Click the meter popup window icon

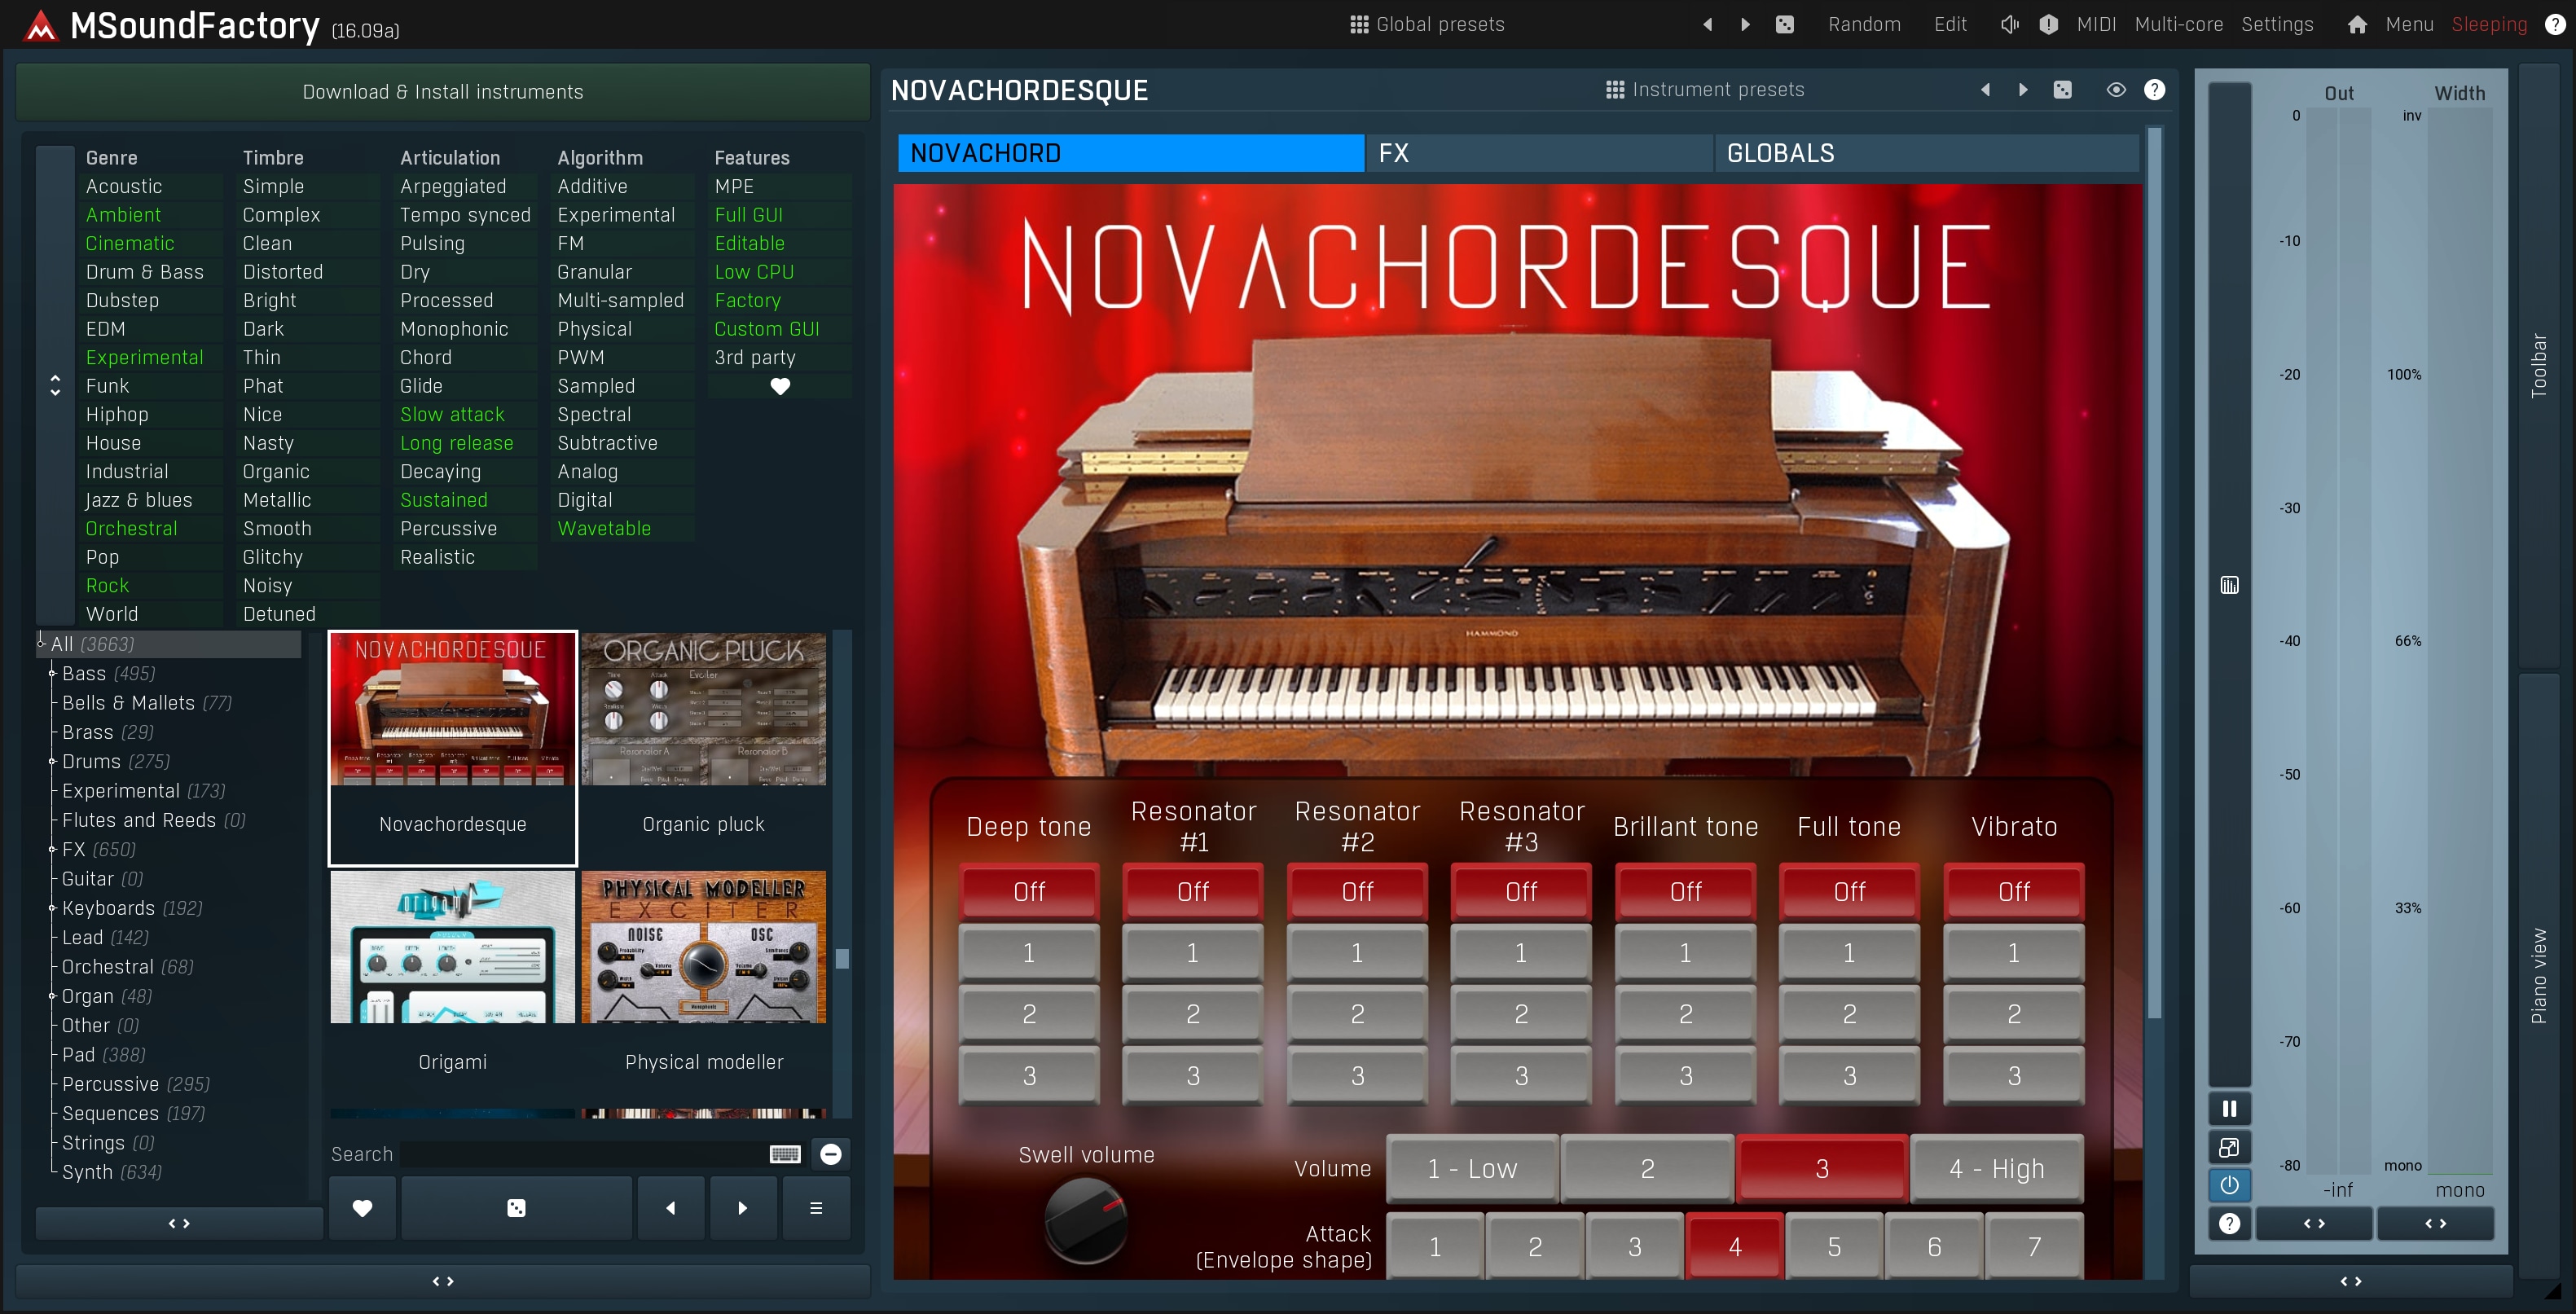click(x=2229, y=1147)
